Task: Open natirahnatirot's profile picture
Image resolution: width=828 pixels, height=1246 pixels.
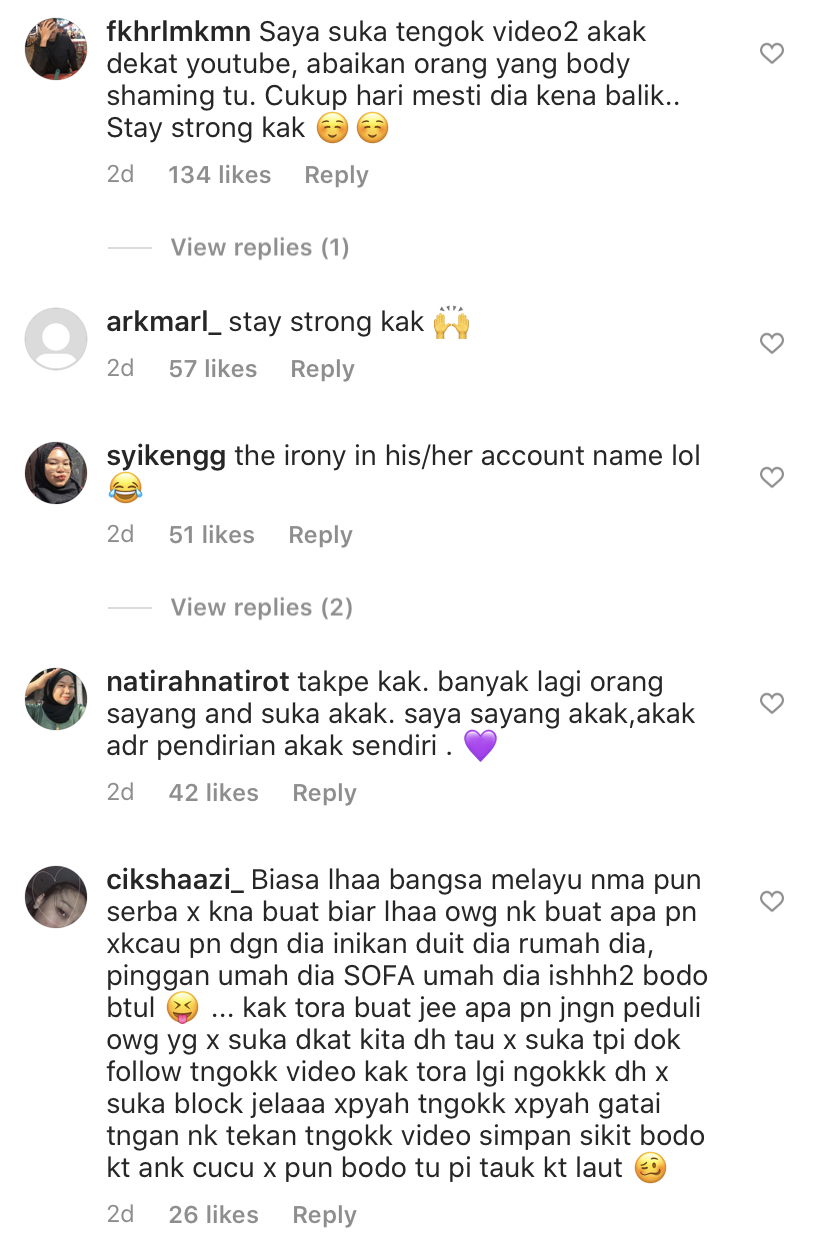Action: point(56,699)
